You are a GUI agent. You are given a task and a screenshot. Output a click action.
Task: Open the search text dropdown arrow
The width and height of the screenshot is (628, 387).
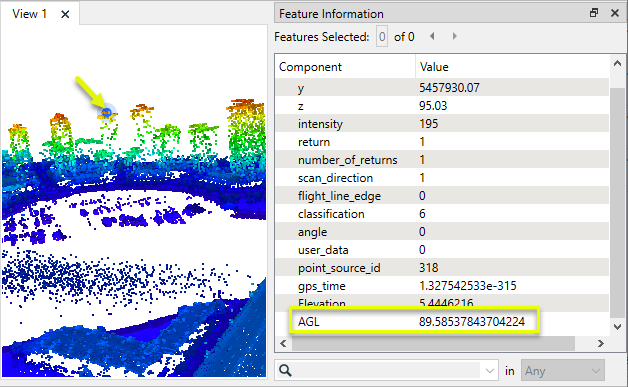(489, 371)
